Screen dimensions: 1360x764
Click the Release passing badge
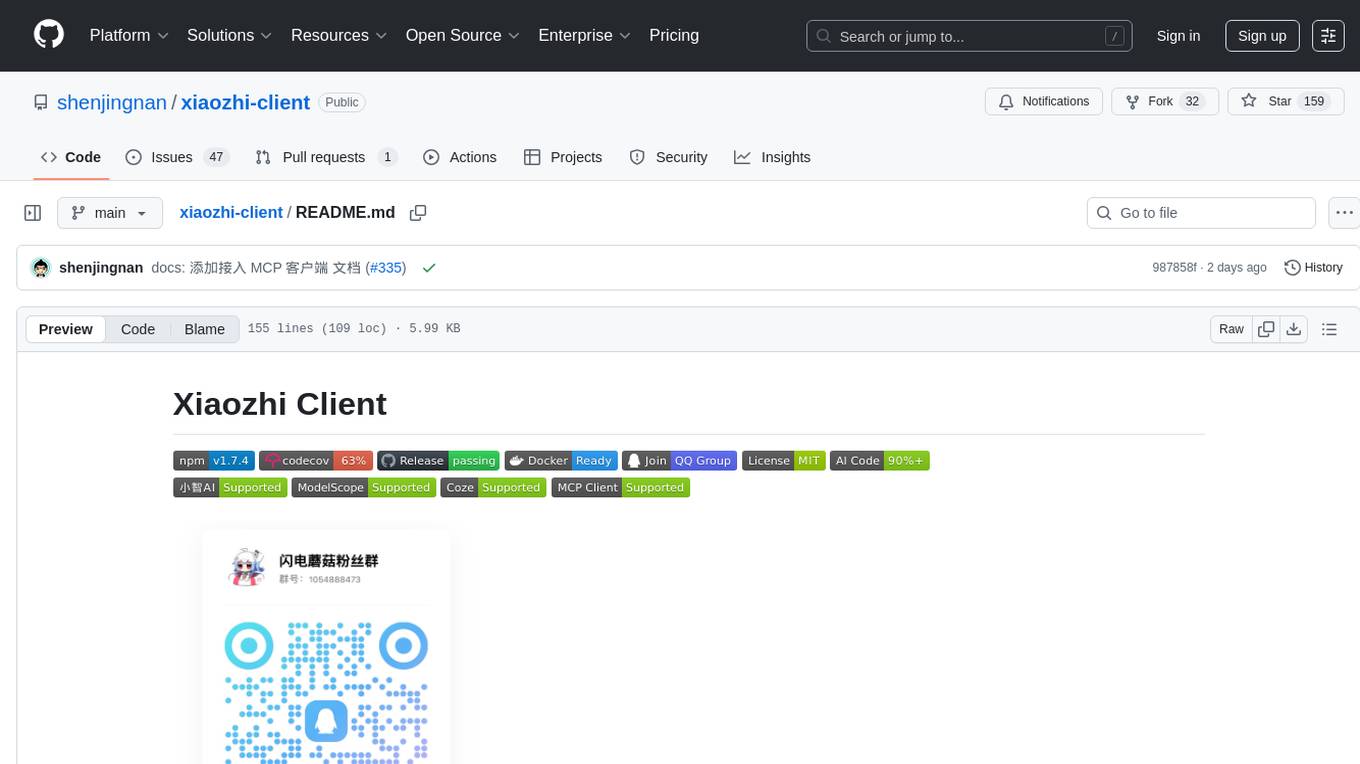(x=438, y=461)
